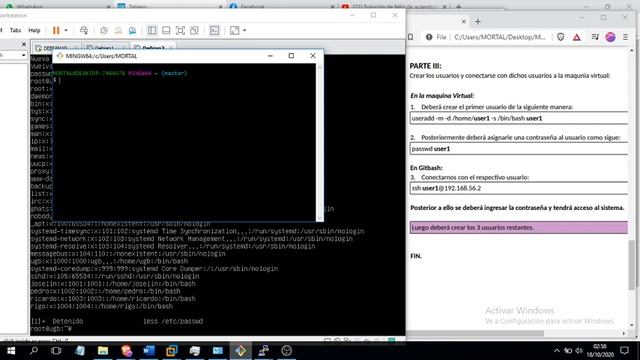Click the site info icon beside File in address bar
The width and height of the screenshot is (640, 360).
click(x=429, y=37)
